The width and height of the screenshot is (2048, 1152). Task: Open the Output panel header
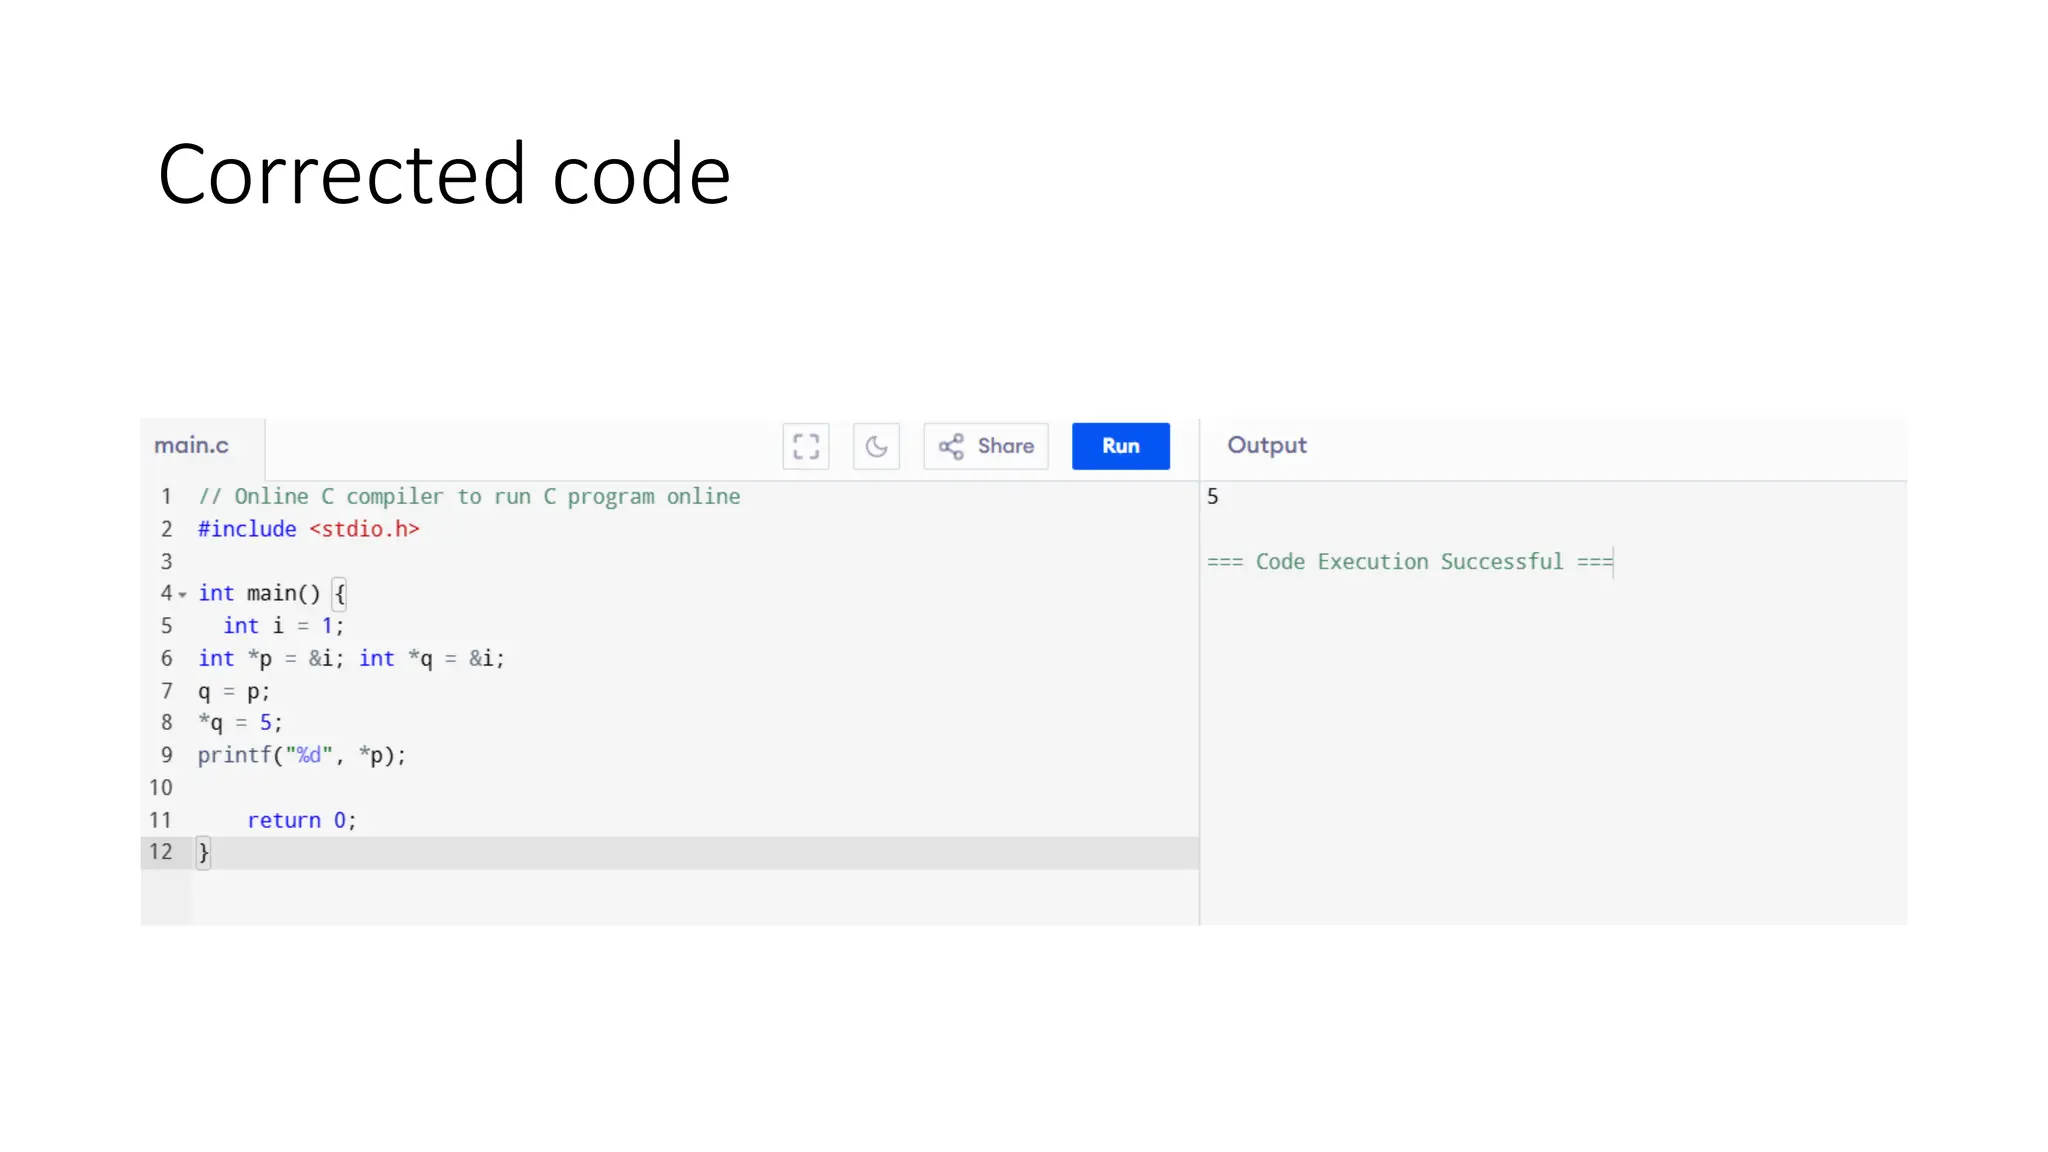1266,446
